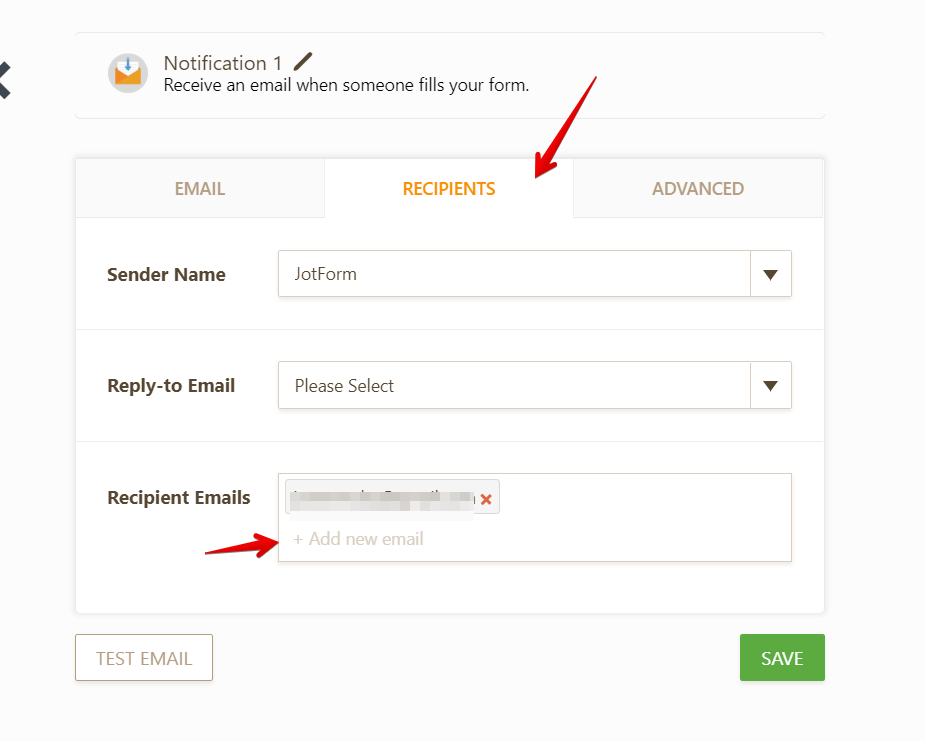Select the existing recipient email chip

(380, 497)
